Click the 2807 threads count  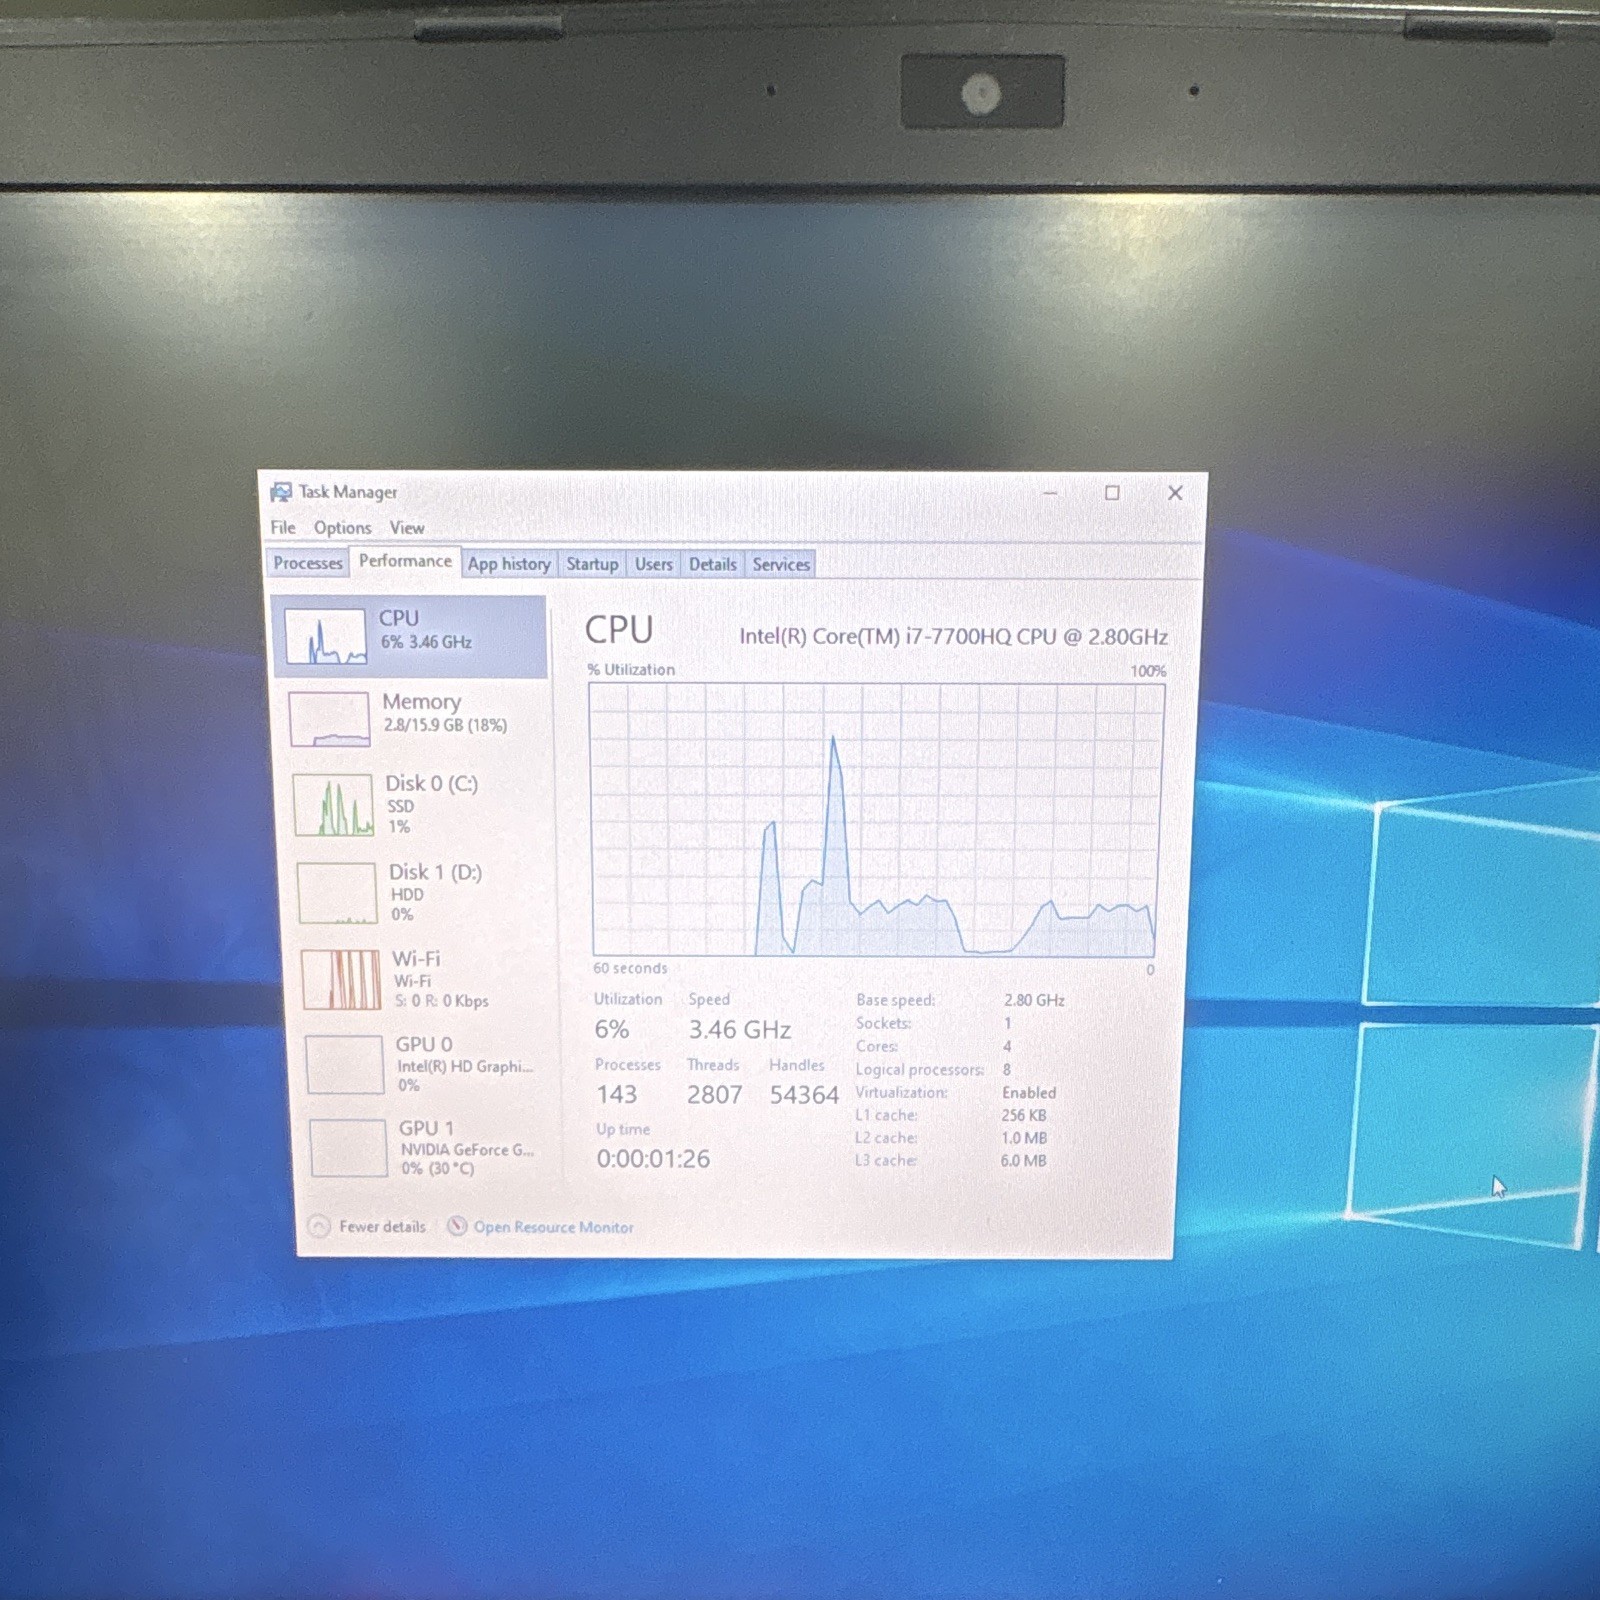[714, 1095]
